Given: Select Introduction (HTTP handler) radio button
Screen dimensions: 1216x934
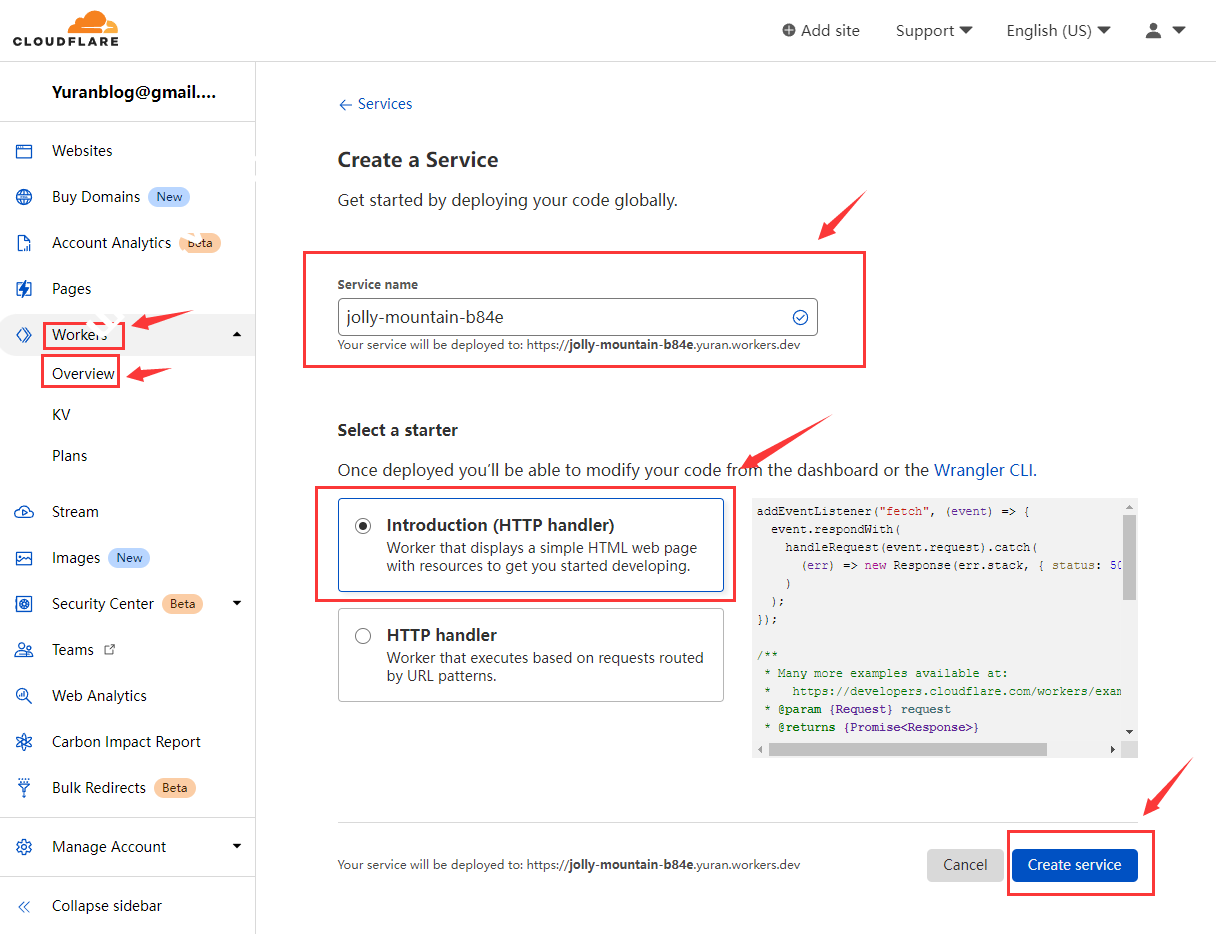Looking at the screenshot, I should click(363, 526).
